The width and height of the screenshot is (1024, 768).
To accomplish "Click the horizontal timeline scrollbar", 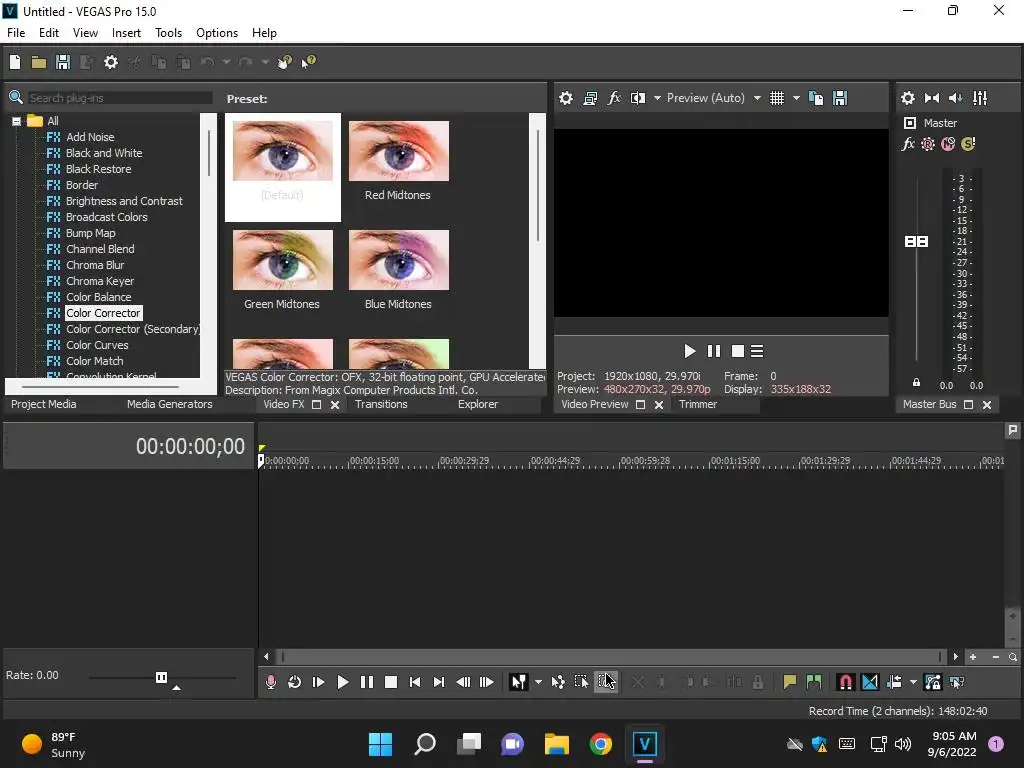I will (x=610, y=656).
